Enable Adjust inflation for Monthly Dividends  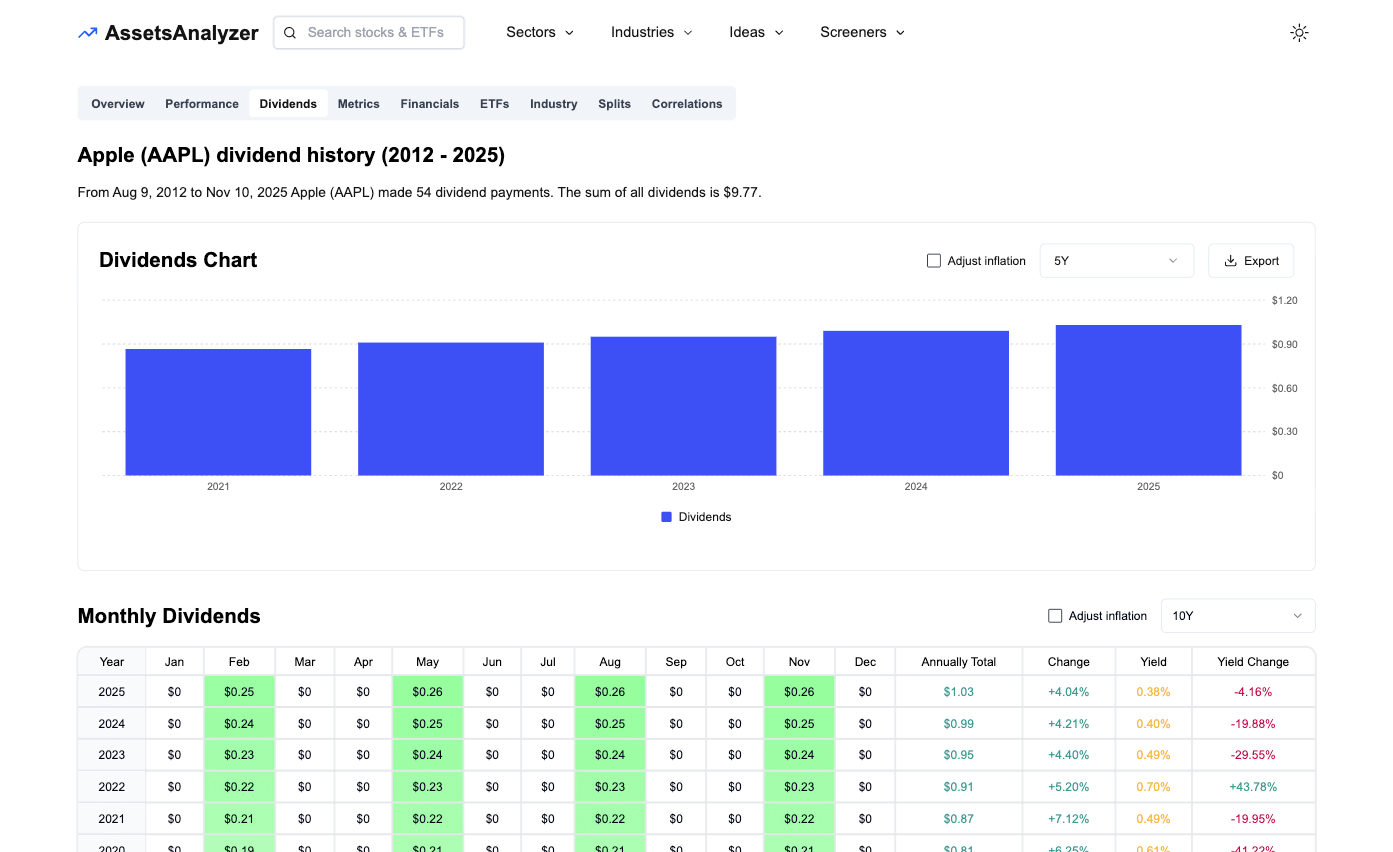(1055, 615)
